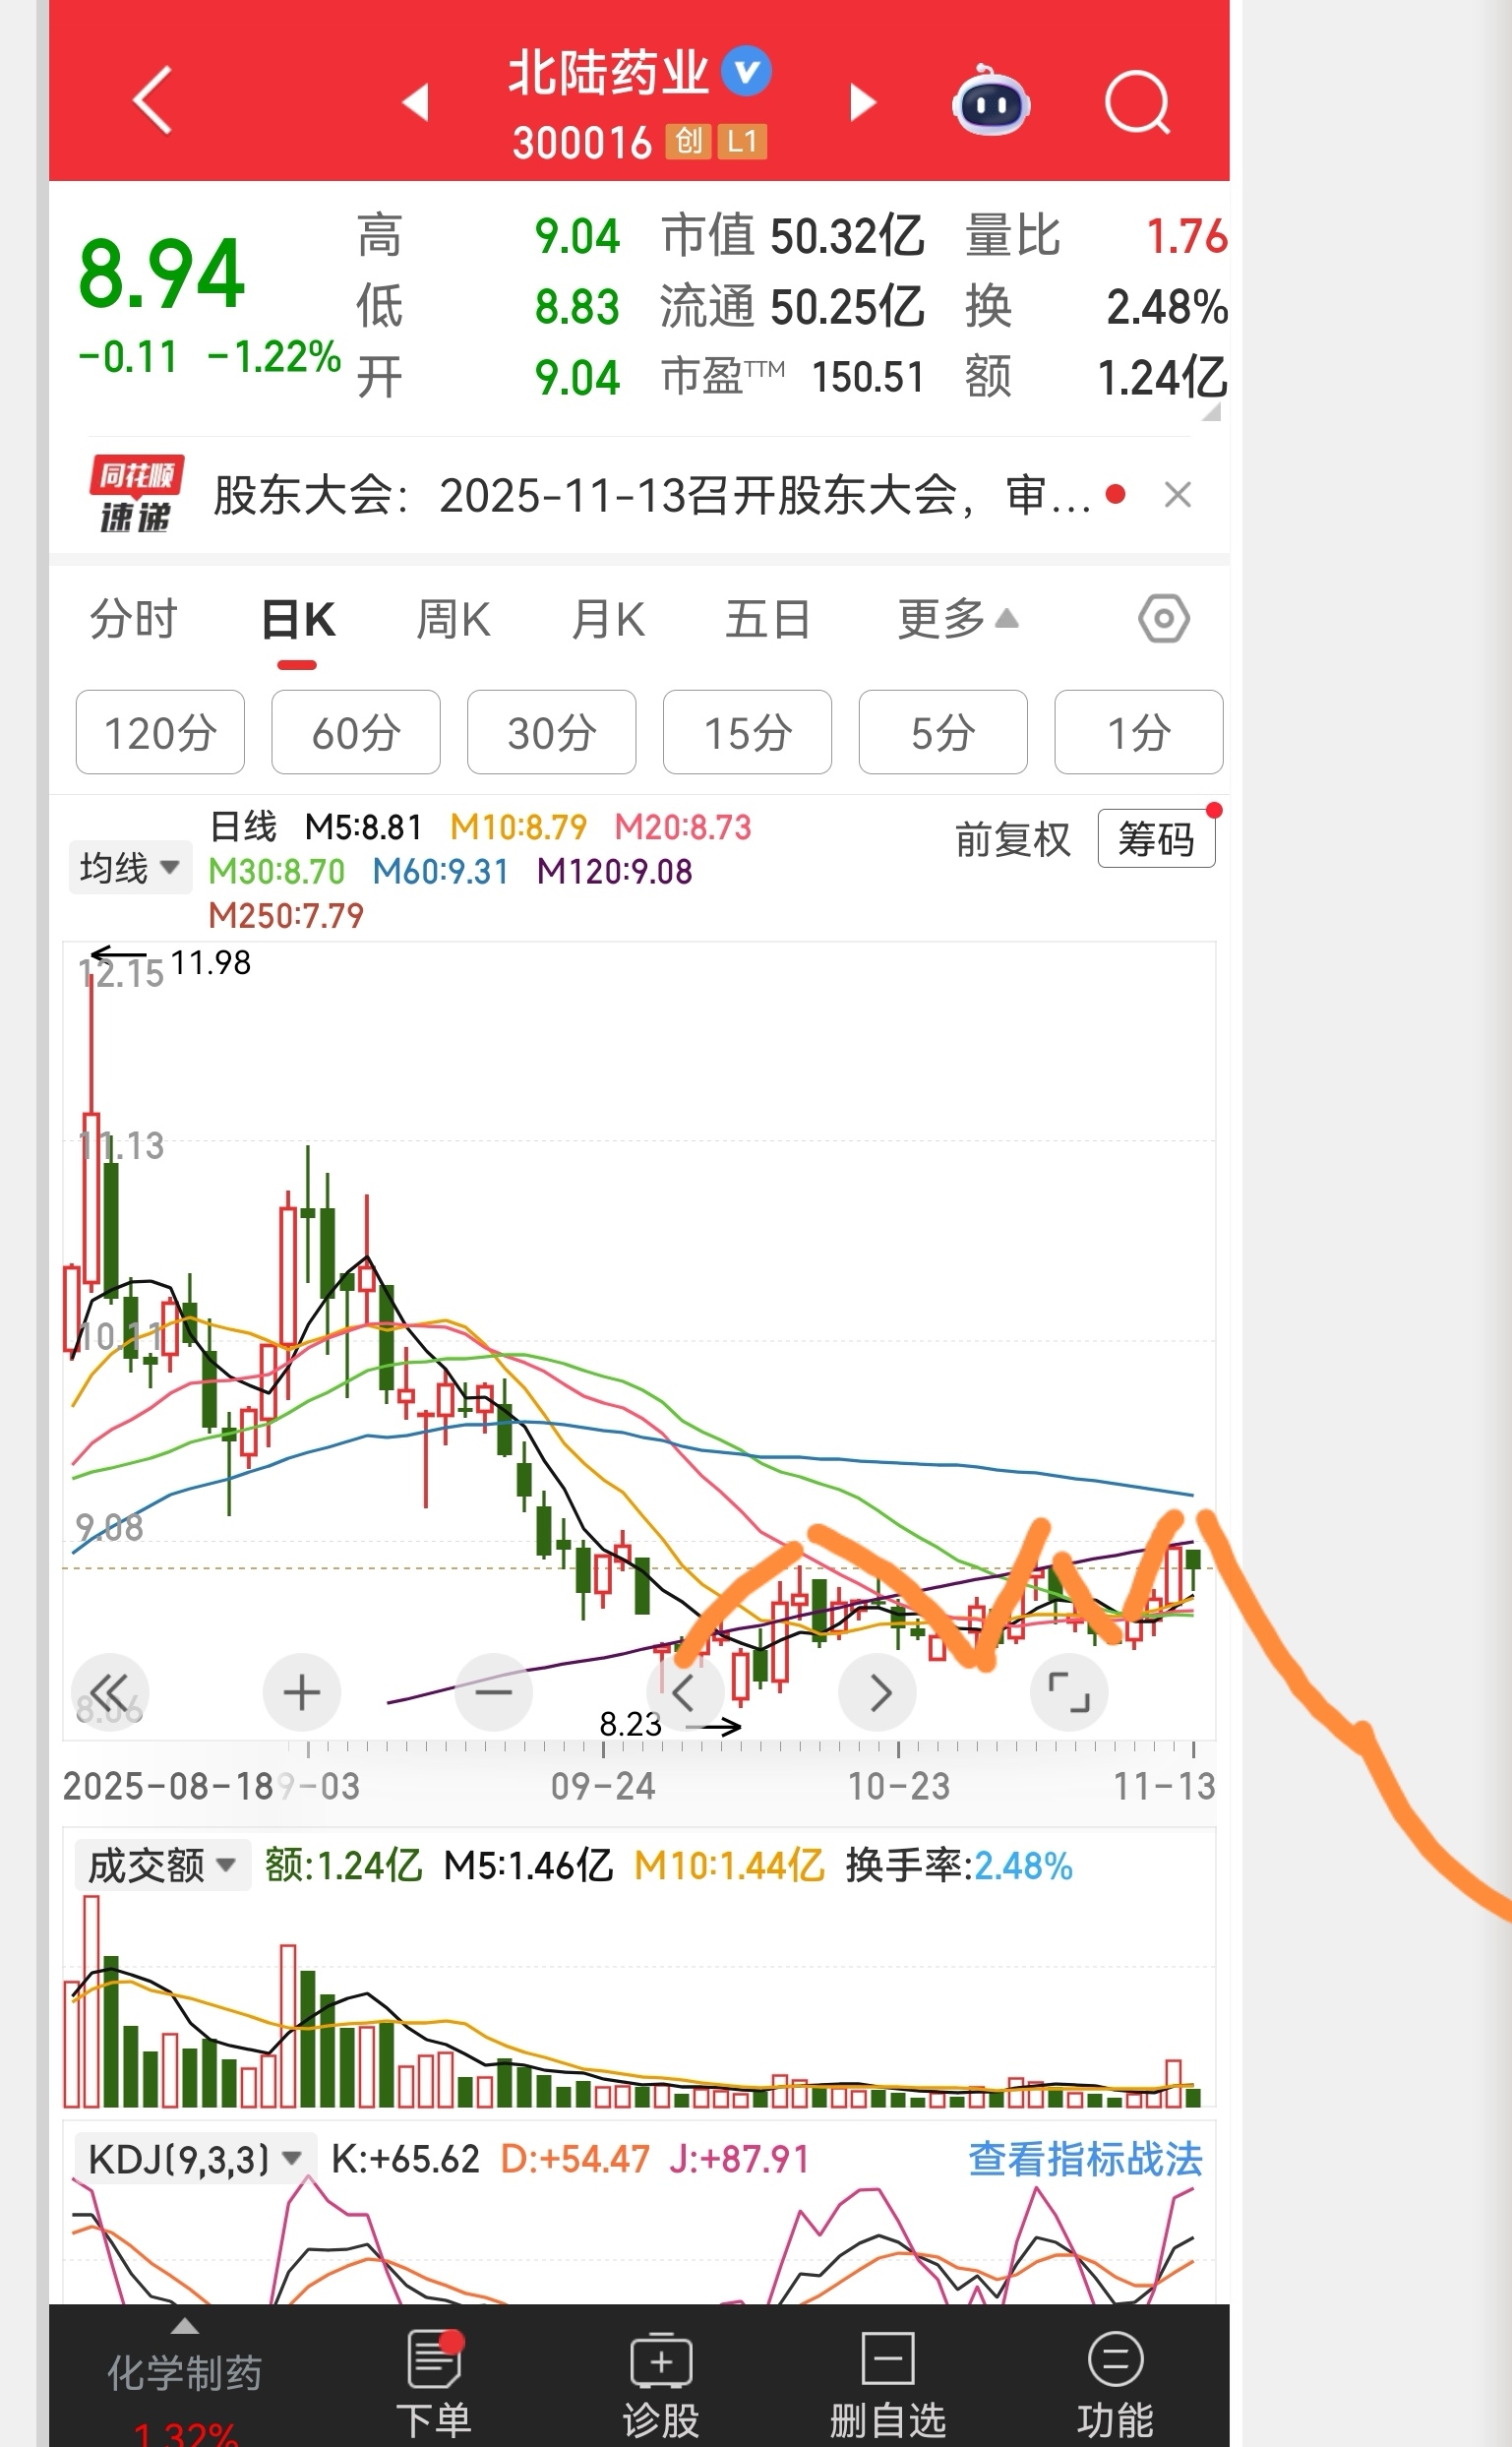
Task: Move chart left with chevron button
Action: [685, 1692]
